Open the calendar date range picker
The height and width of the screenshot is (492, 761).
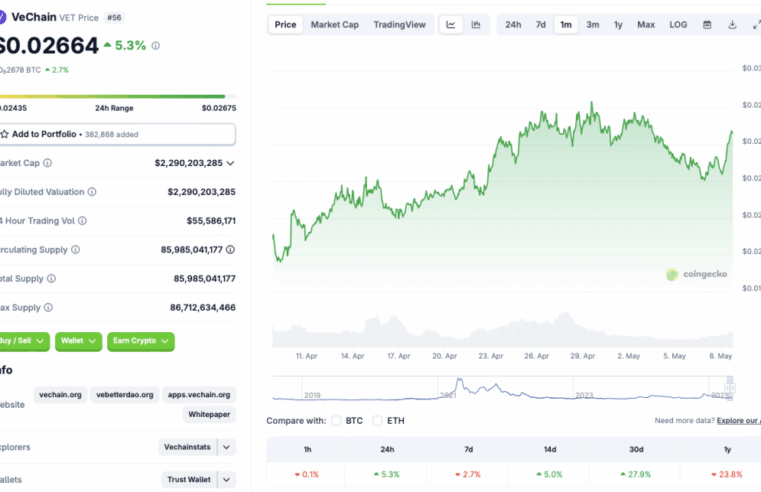pyautogui.click(x=707, y=25)
